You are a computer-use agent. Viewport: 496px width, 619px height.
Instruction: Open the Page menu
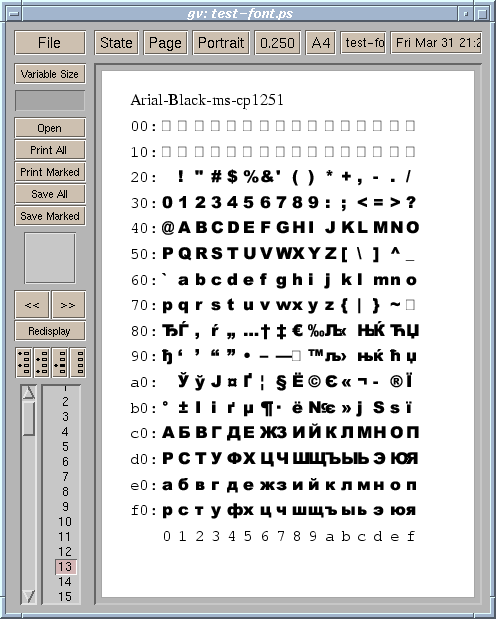(165, 43)
